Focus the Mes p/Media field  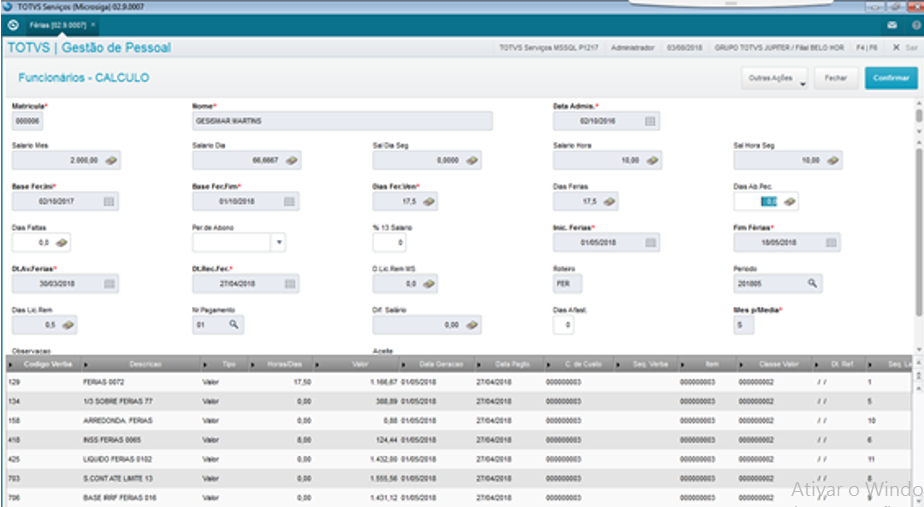[744, 325]
